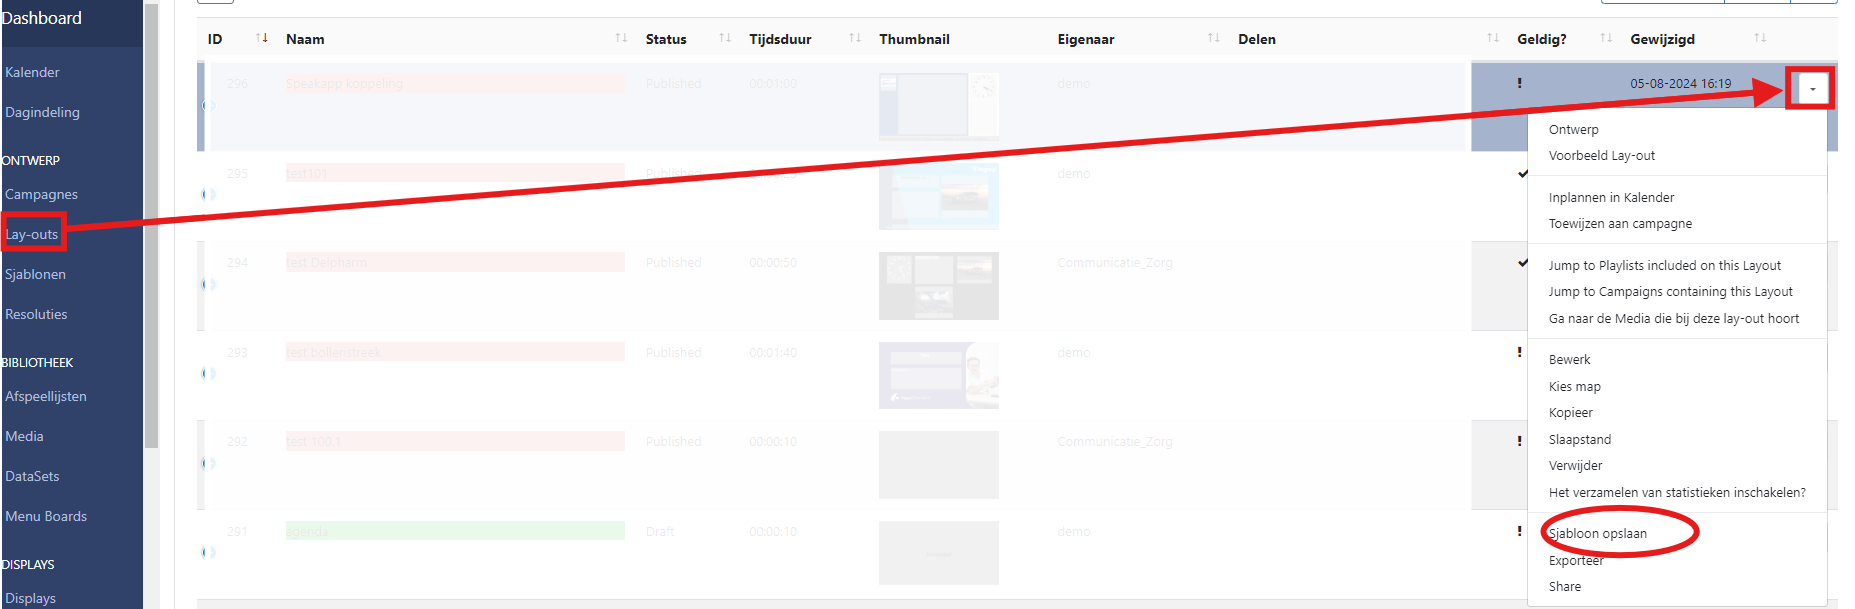Choose Verwijder in the layout menu
Viewport: 1855px width, 609px height.
(1575, 465)
